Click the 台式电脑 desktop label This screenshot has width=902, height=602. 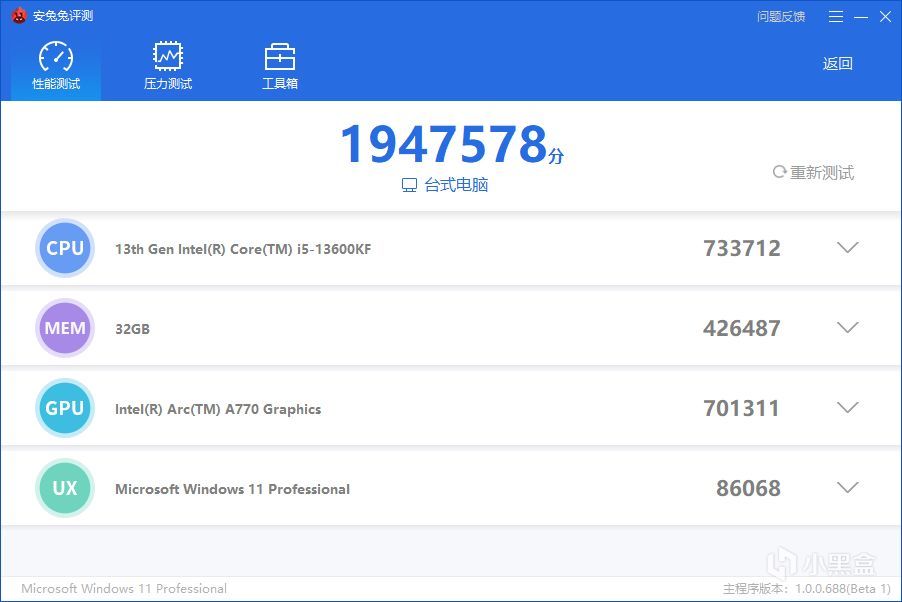(456, 185)
